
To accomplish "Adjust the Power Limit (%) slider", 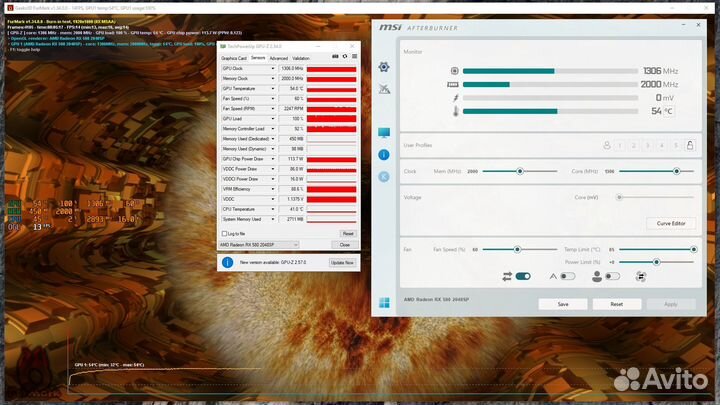I will click(x=657, y=262).
